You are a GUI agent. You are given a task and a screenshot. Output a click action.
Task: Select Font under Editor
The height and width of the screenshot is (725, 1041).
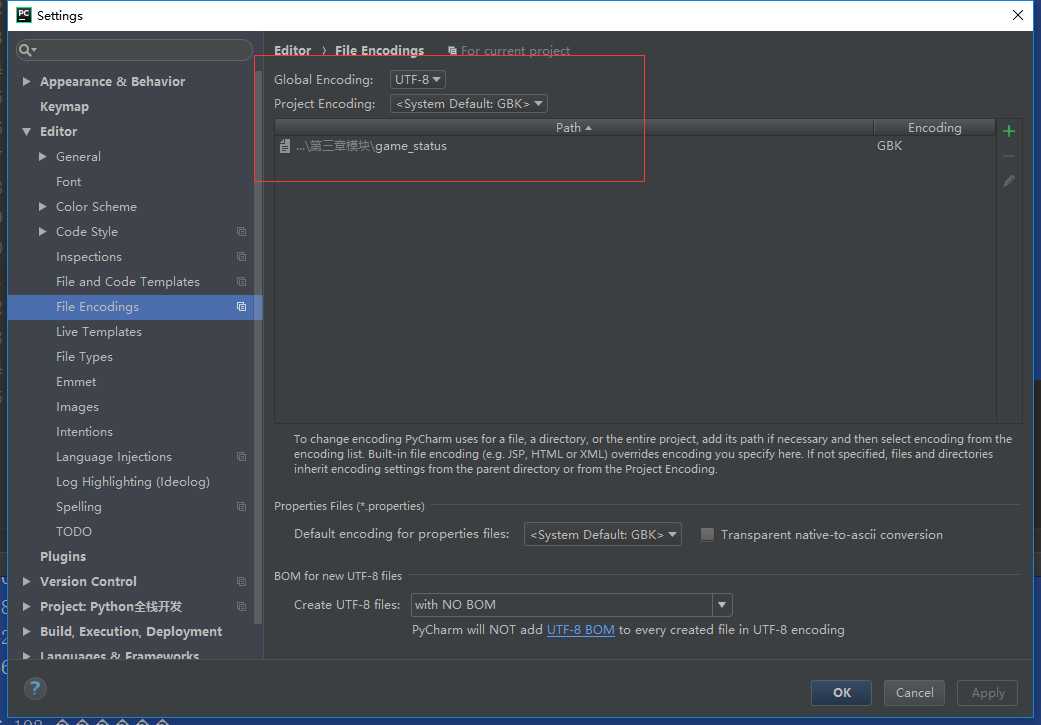click(x=68, y=182)
